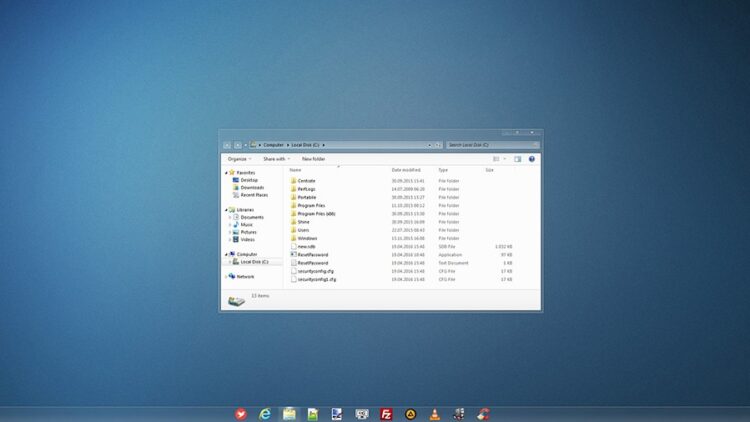Open the change view options dropdown
Image resolution: width=750 pixels, height=422 pixels.
pyautogui.click(x=505, y=159)
